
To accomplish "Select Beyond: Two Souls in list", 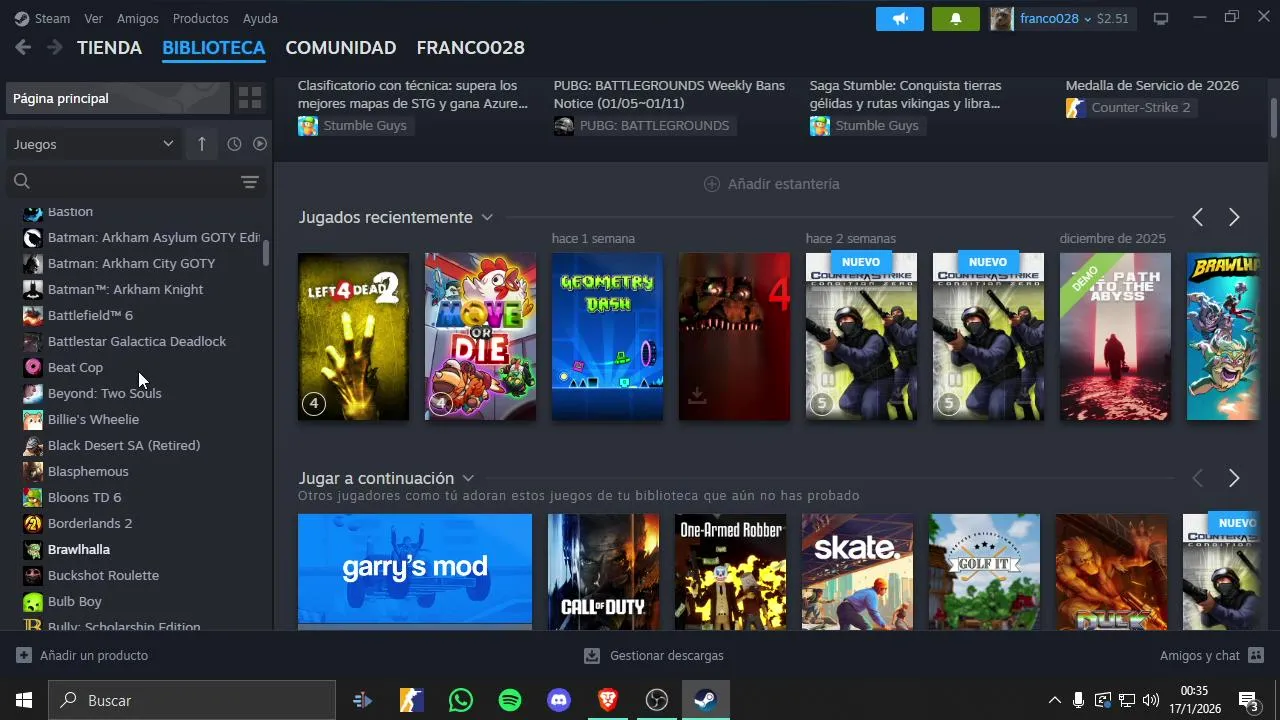I will click(x=104, y=393).
